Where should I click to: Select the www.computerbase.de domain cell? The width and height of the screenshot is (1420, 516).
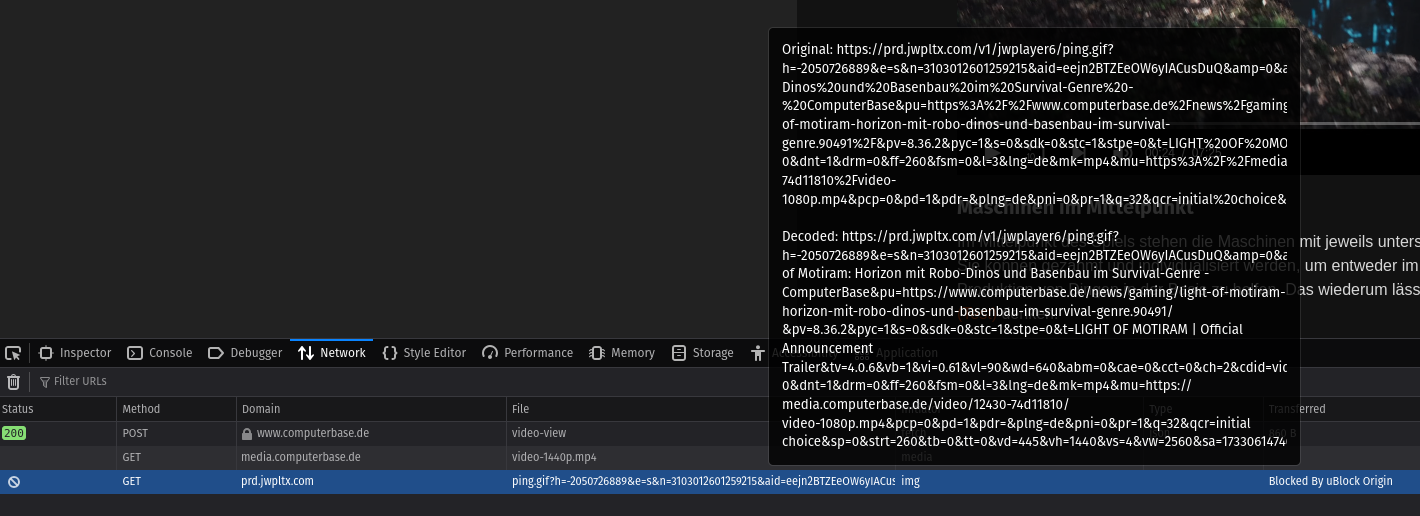(x=372, y=433)
